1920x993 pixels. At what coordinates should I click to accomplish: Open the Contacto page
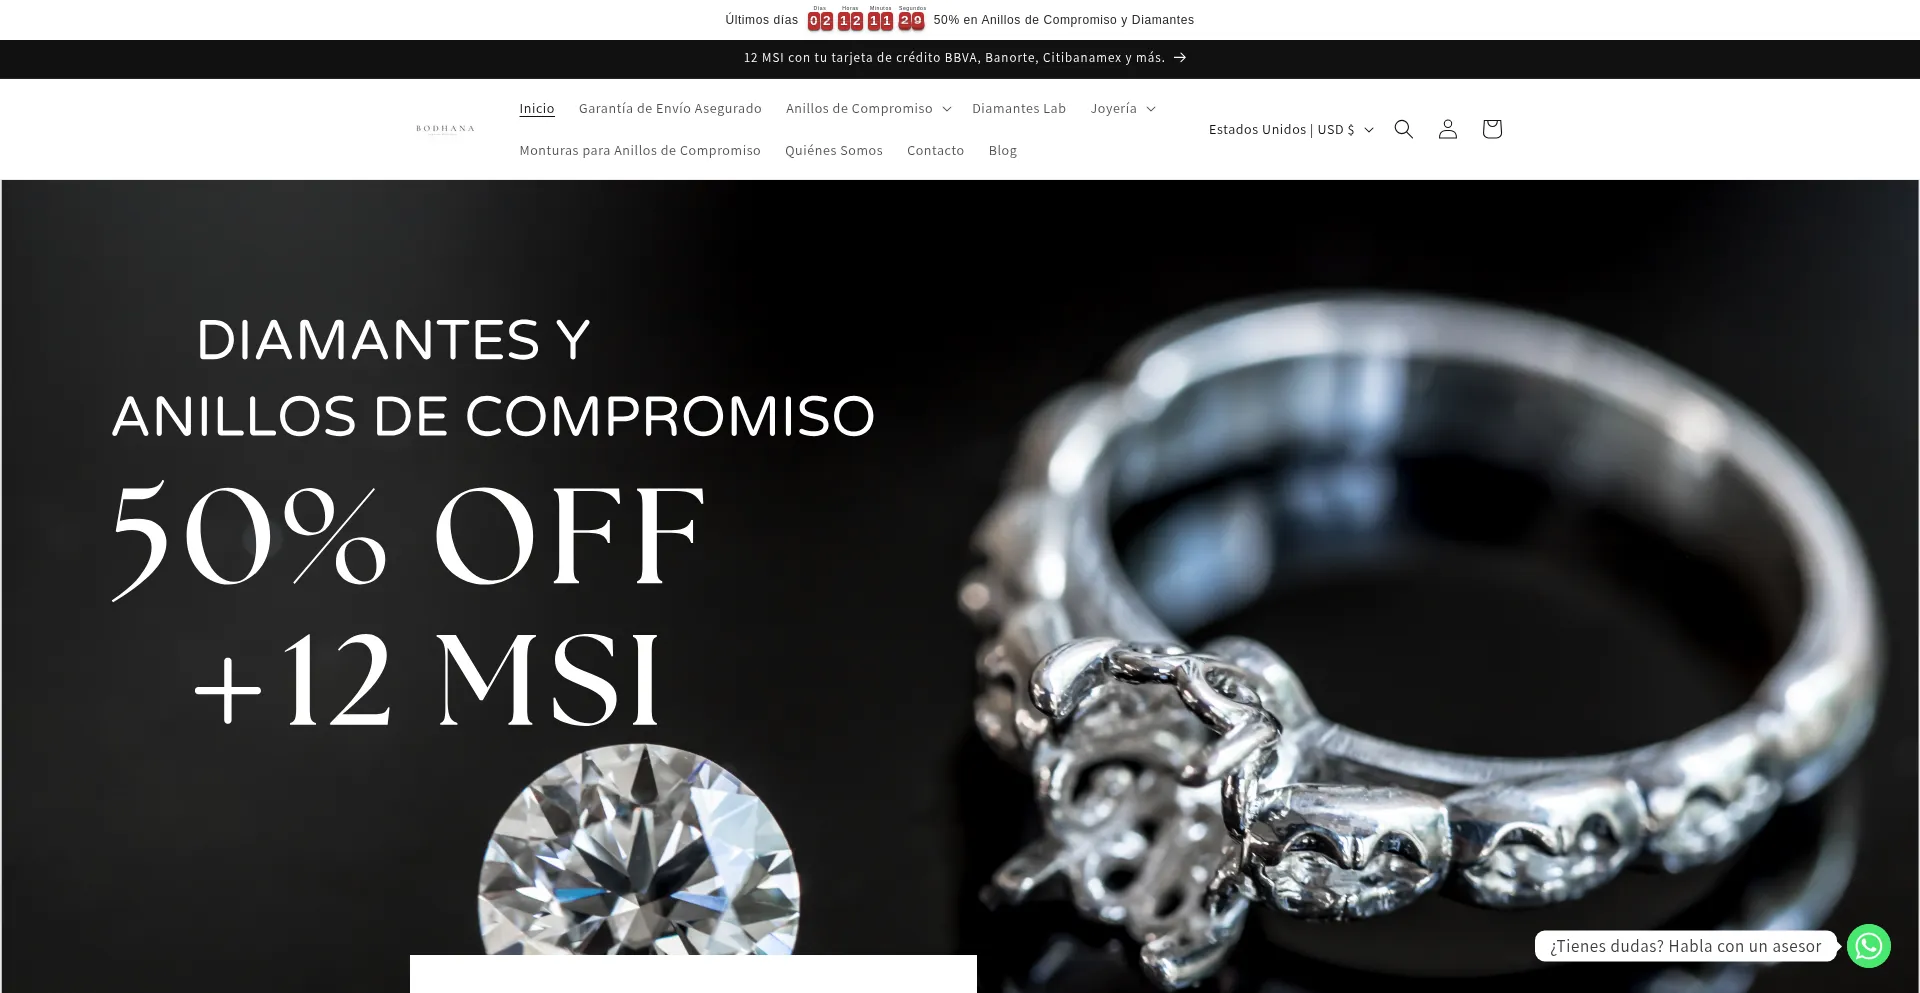935,150
